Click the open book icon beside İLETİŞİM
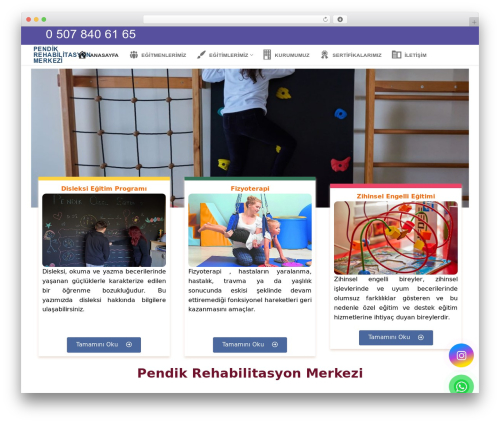This screenshot has width=500, height=423. [397, 55]
